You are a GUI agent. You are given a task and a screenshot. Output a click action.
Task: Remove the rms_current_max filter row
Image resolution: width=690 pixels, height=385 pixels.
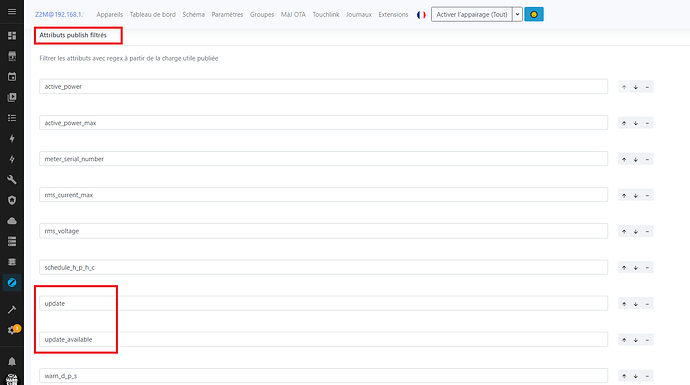pos(647,195)
